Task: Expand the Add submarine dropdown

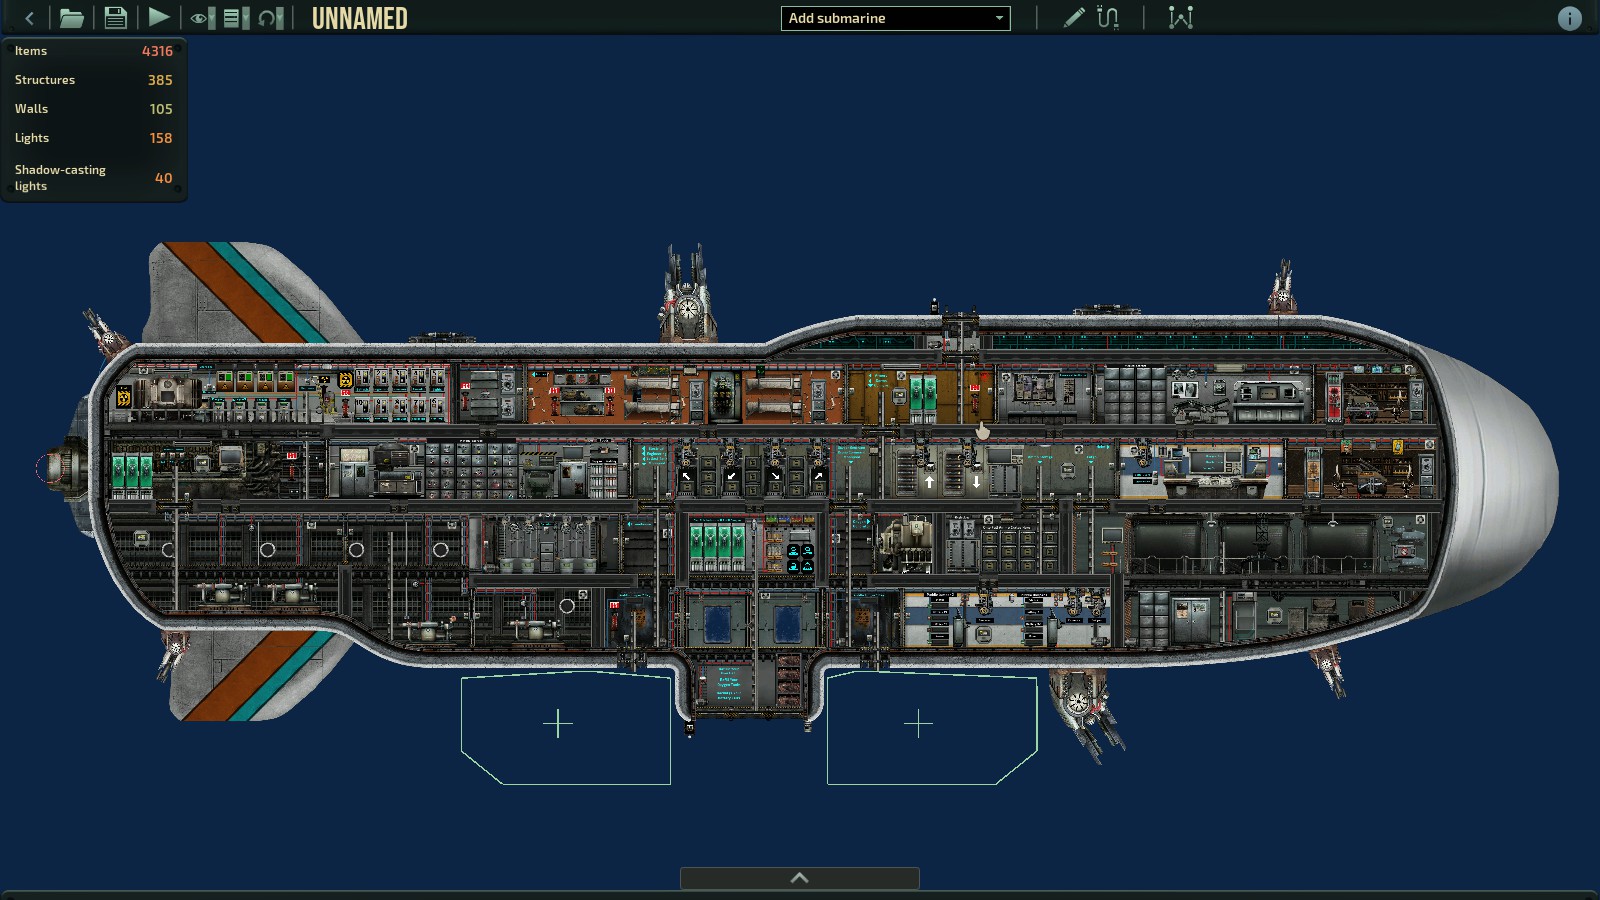Action: click(895, 18)
